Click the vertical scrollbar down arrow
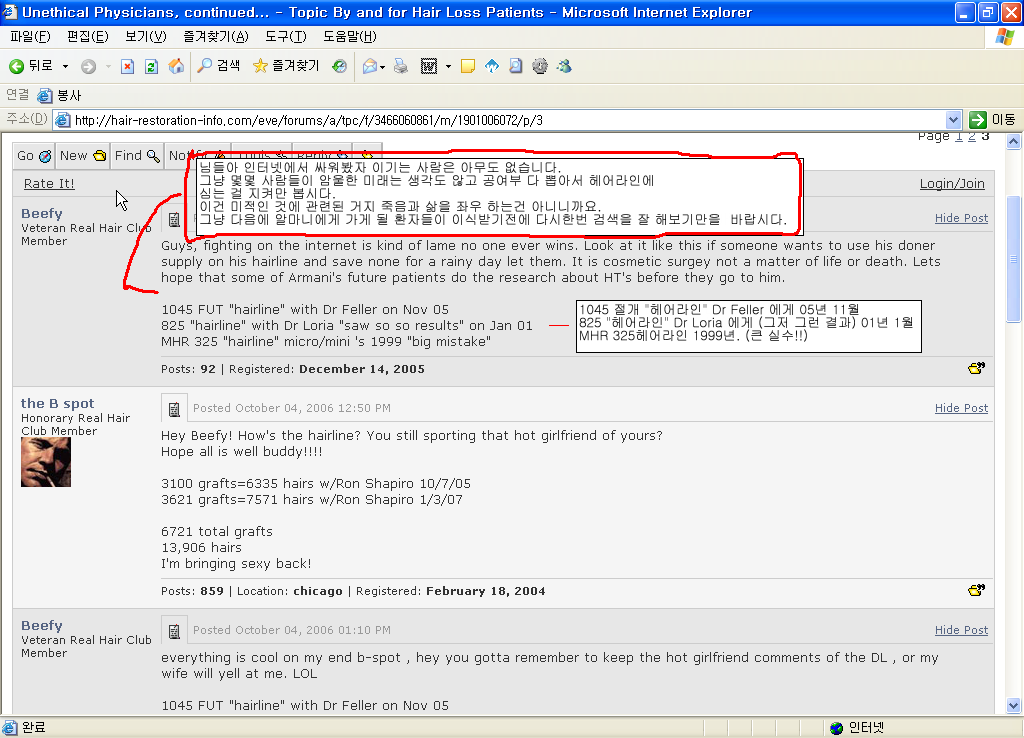Viewport: 1024px width, 738px height. (1013, 705)
